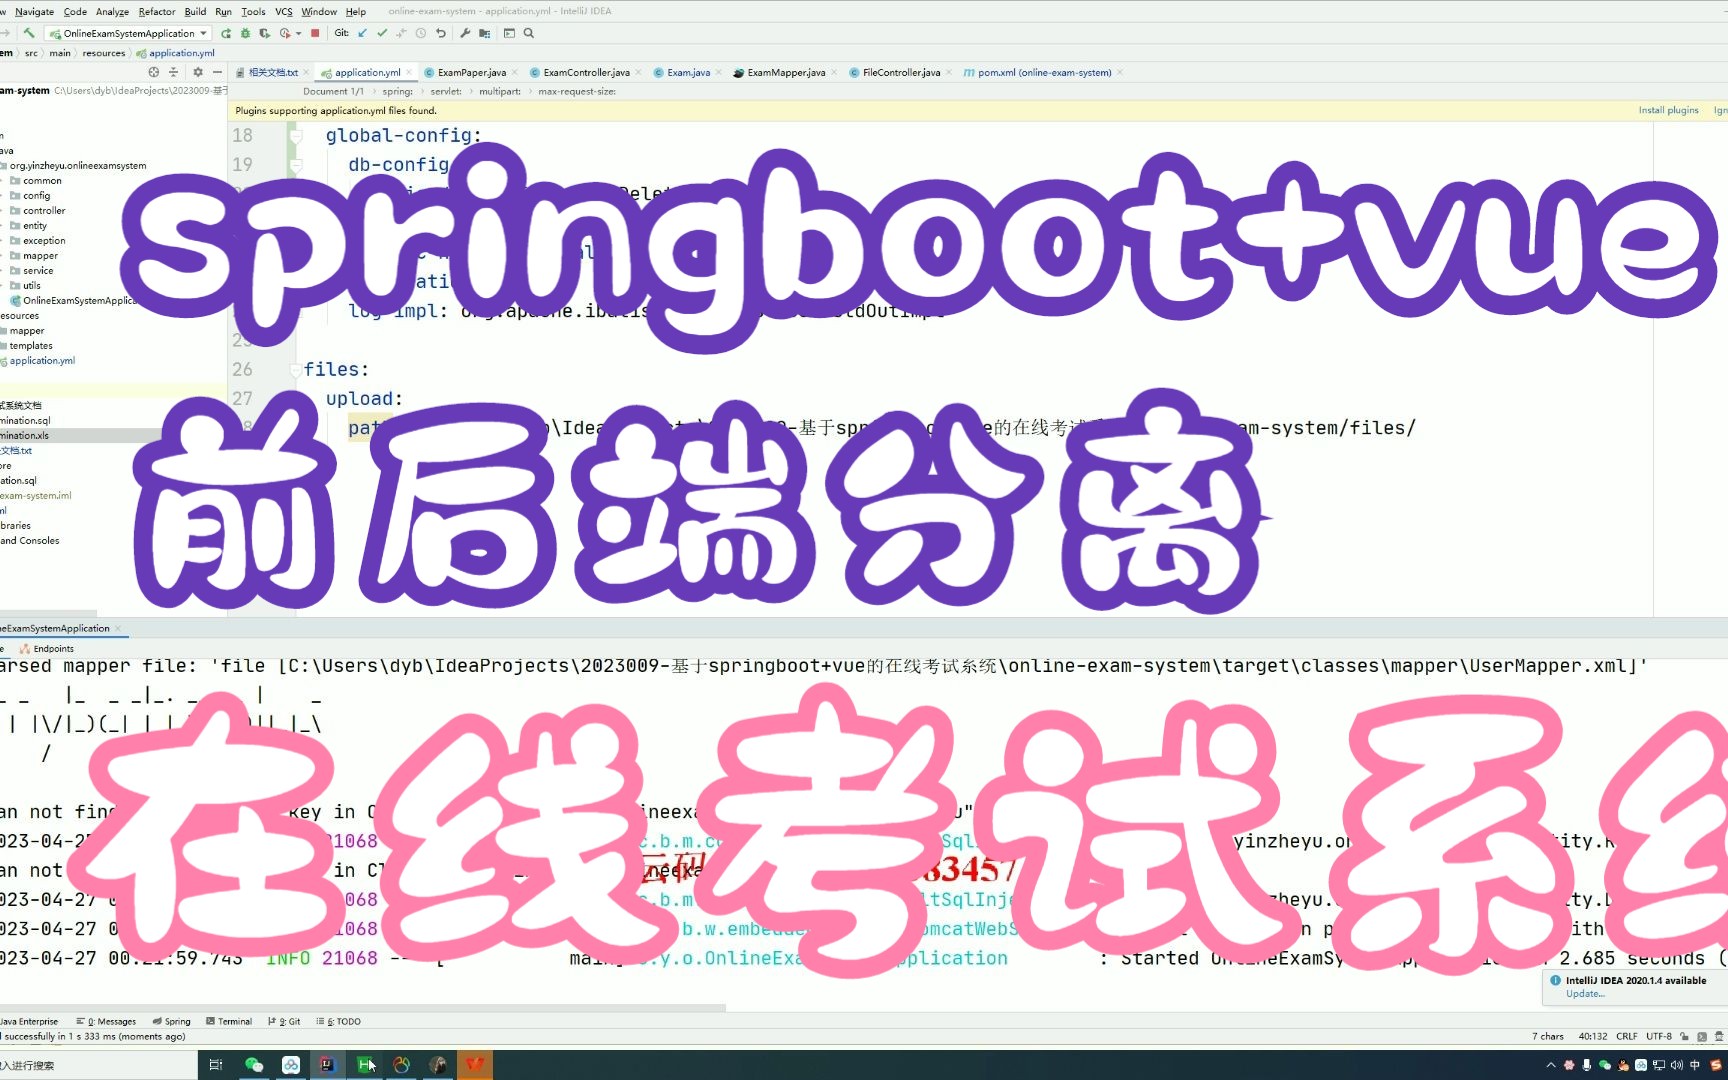
Task: Show hidden tray icons via chevron
Action: pos(1551,1065)
